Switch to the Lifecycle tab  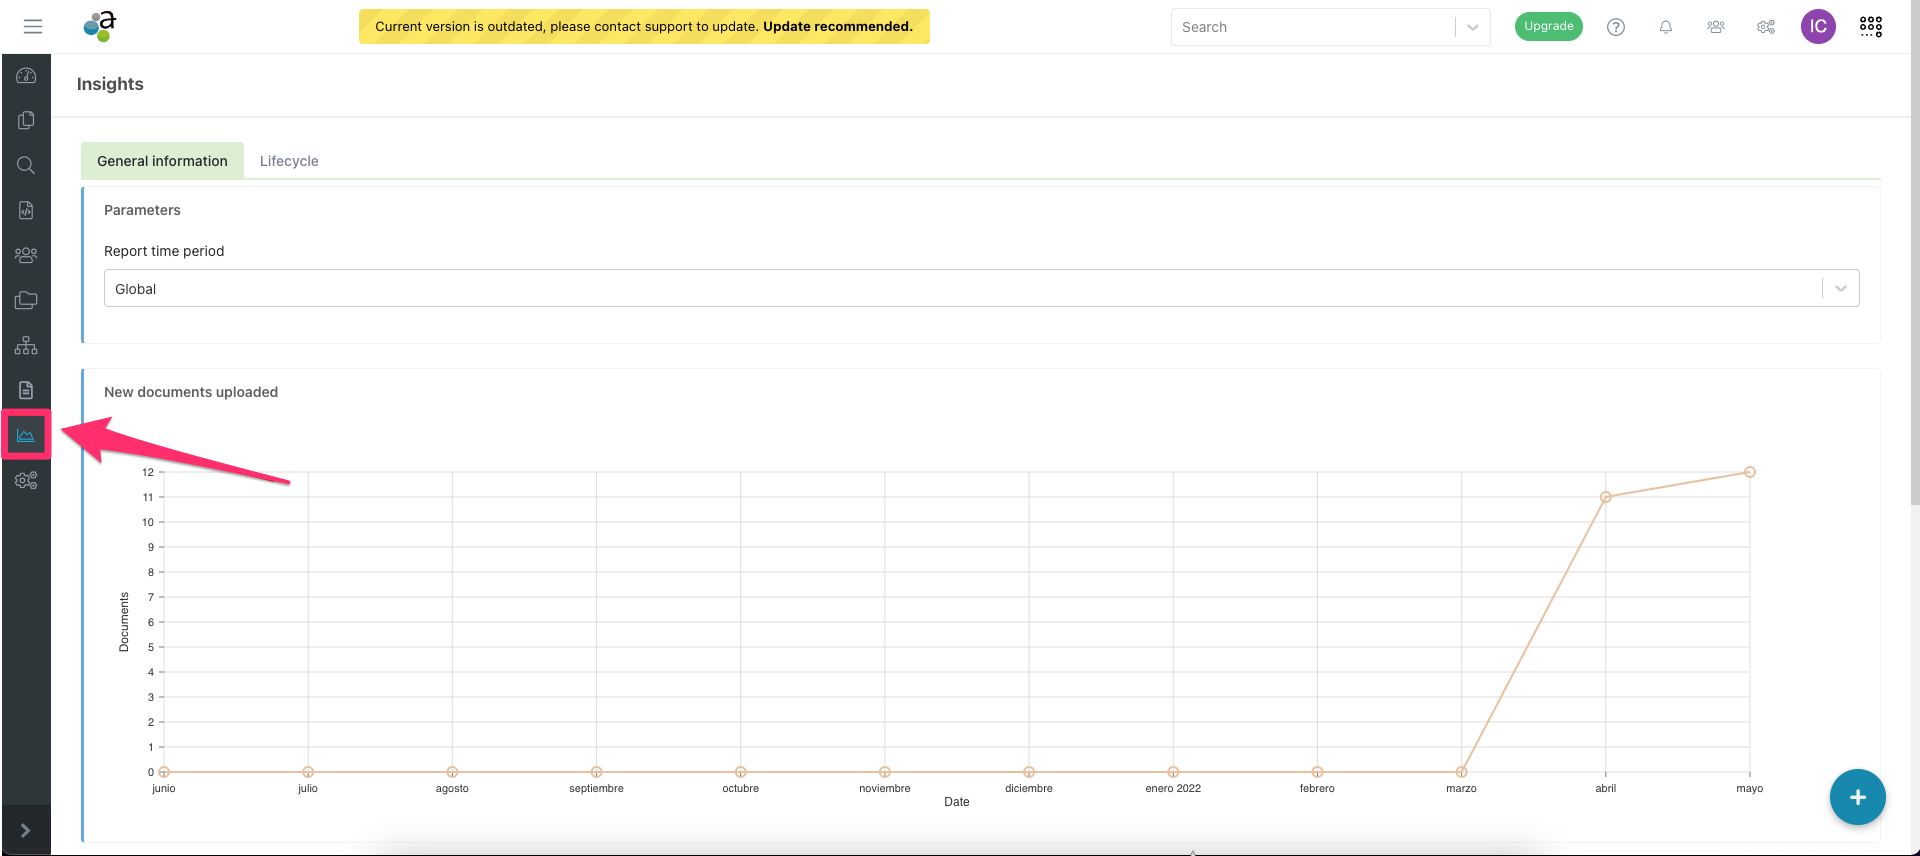[289, 161]
